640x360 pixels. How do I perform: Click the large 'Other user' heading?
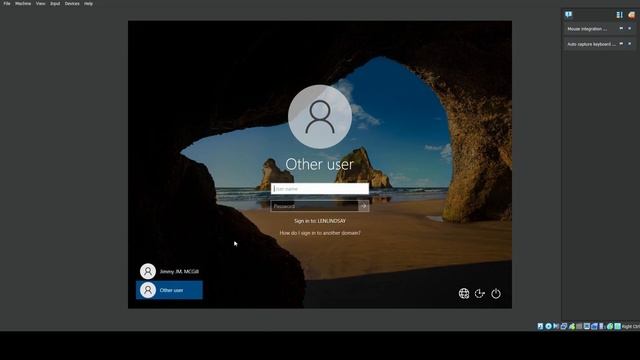tap(320, 164)
